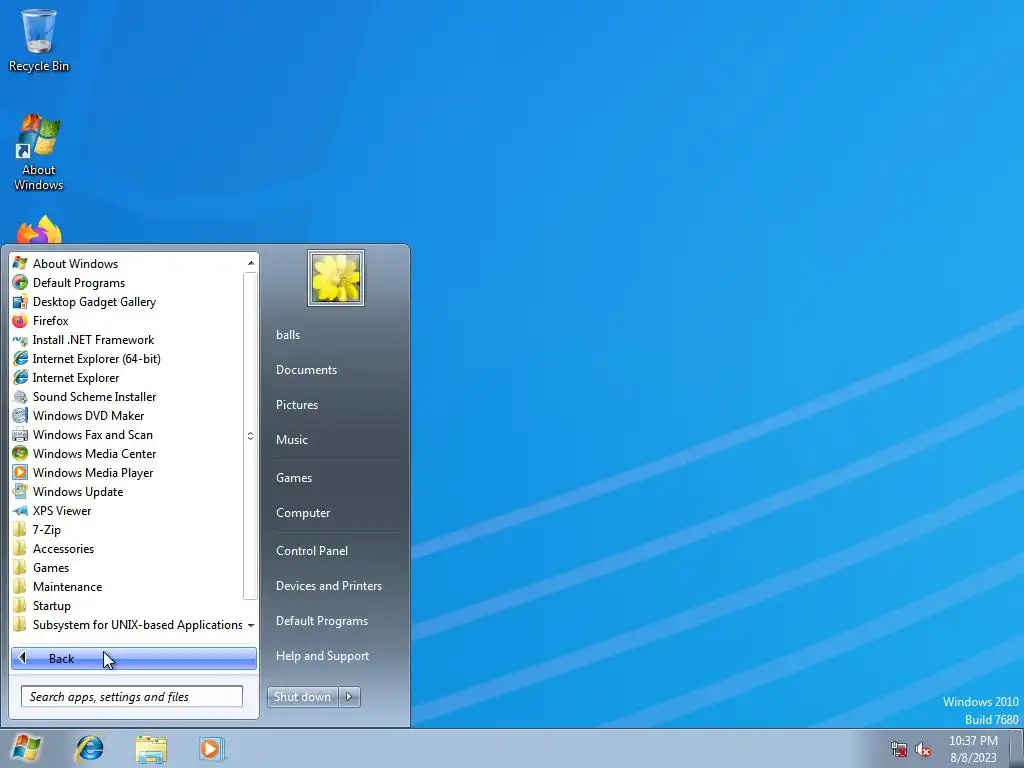Image resolution: width=1024 pixels, height=768 pixels.
Task: Click the 'Windows Media Center' label
Action: (95, 453)
